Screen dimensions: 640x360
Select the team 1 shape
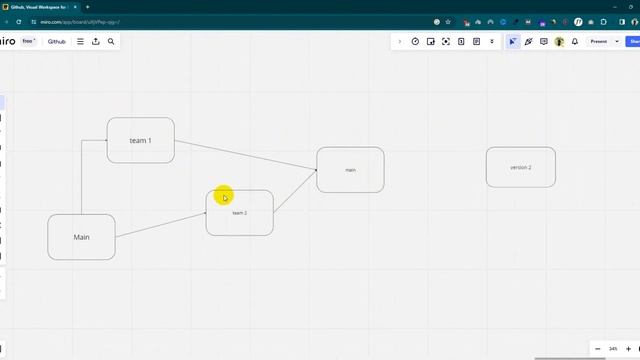(141, 140)
